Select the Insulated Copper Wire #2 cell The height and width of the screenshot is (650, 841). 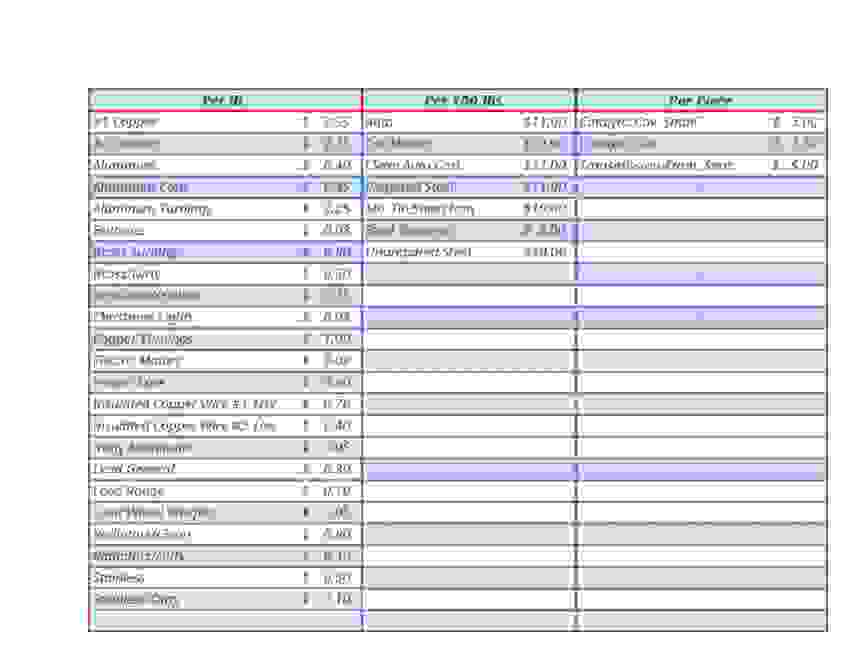(x=185, y=426)
